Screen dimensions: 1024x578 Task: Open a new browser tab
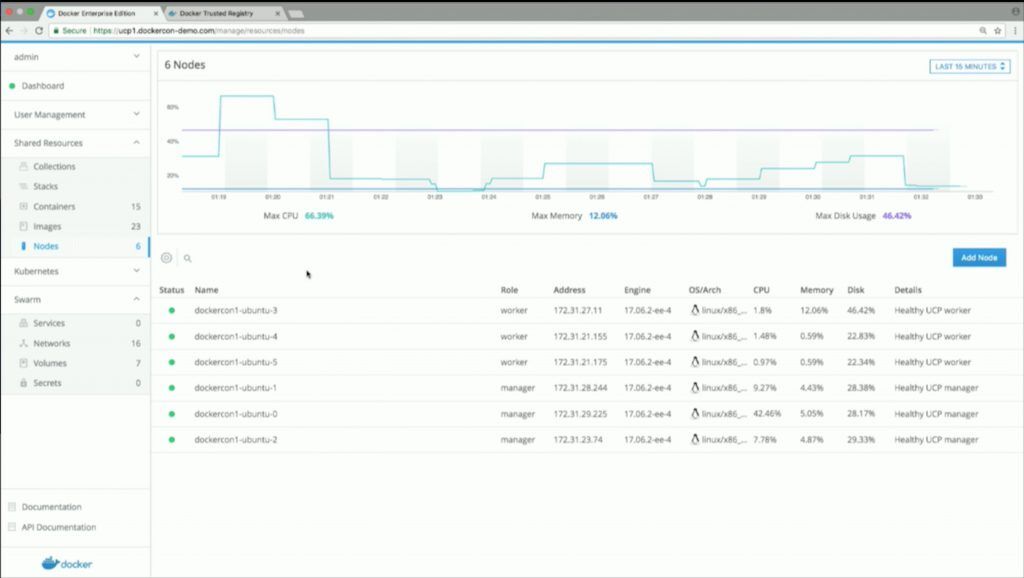(296, 14)
